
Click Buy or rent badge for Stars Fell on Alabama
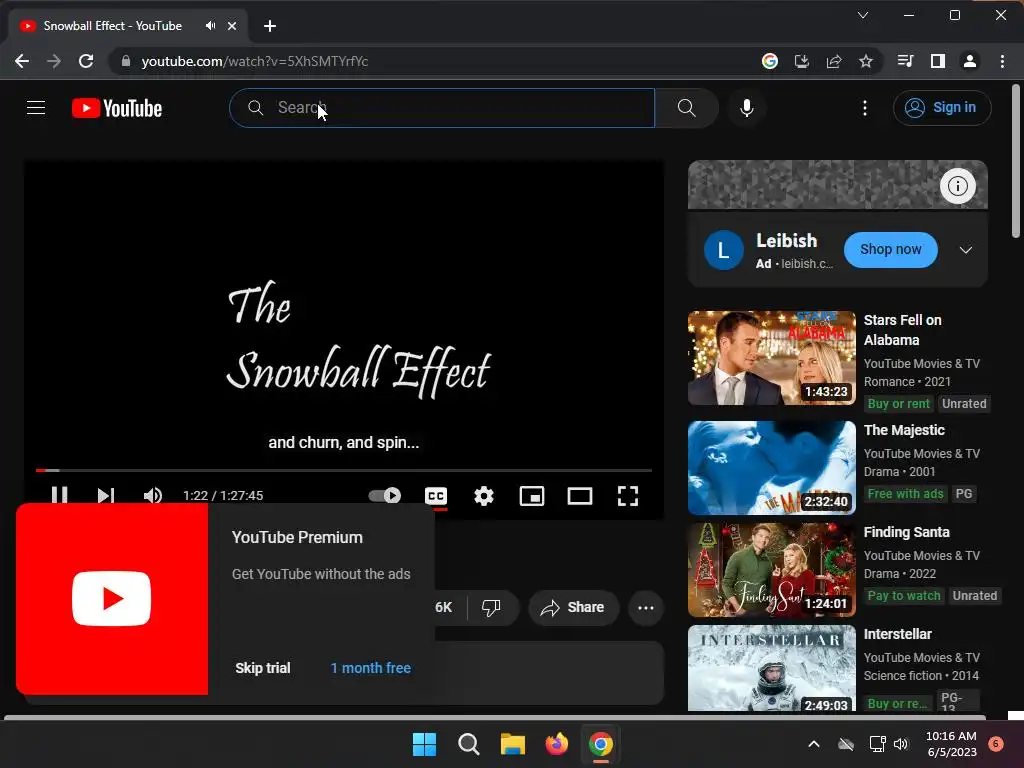click(898, 404)
